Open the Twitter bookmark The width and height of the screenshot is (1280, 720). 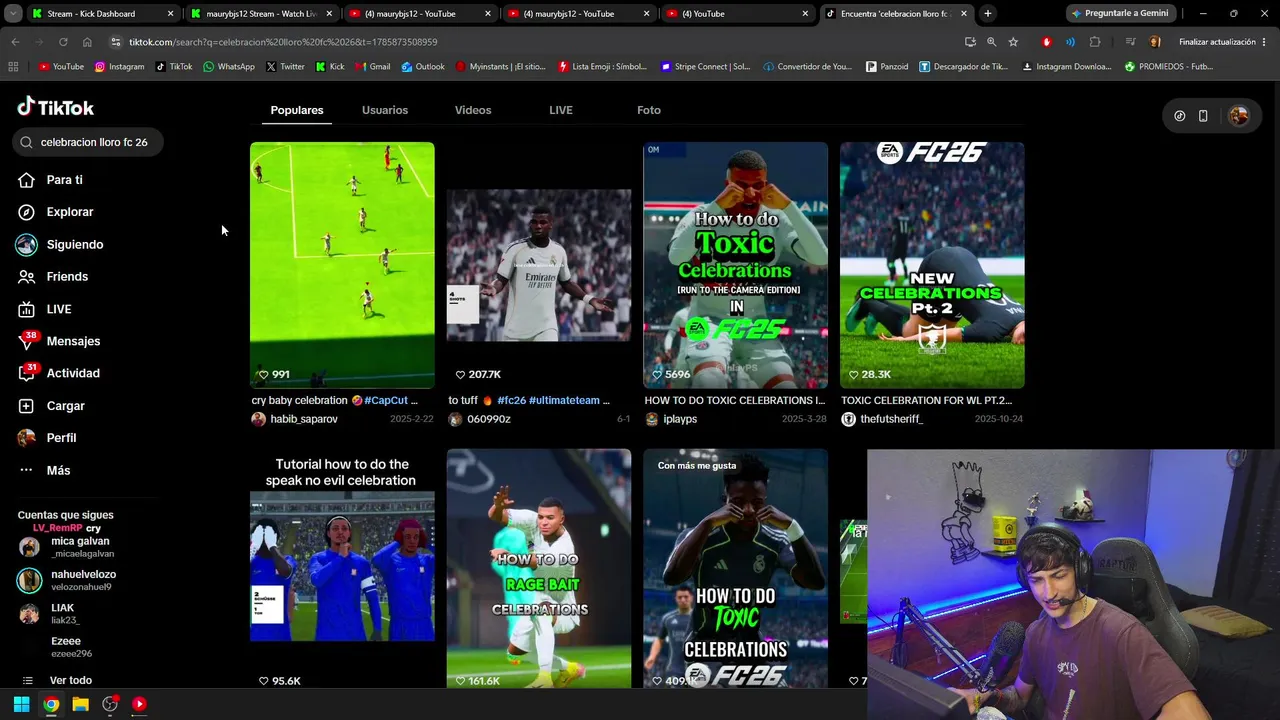click(x=286, y=67)
